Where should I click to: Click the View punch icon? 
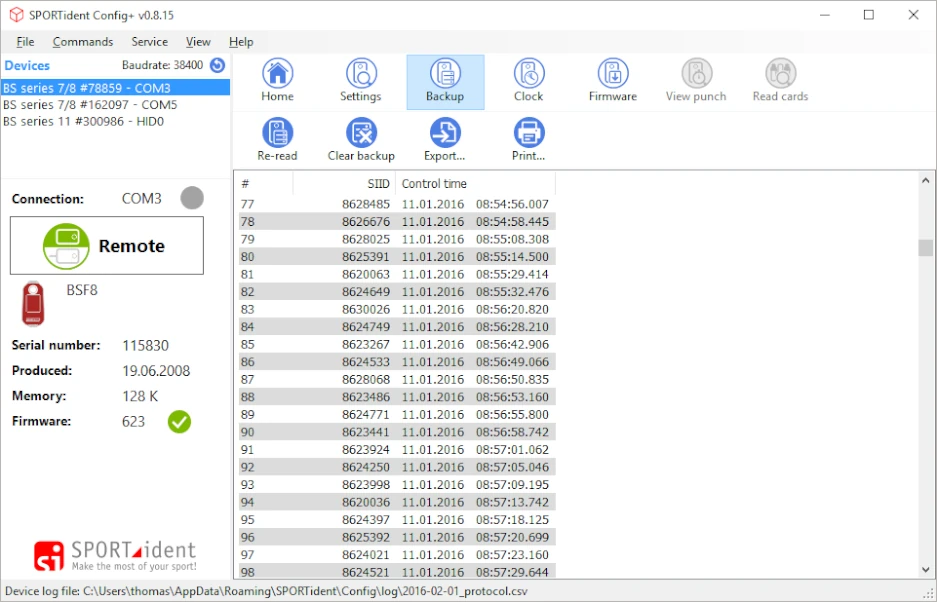pyautogui.click(x=696, y=81)
